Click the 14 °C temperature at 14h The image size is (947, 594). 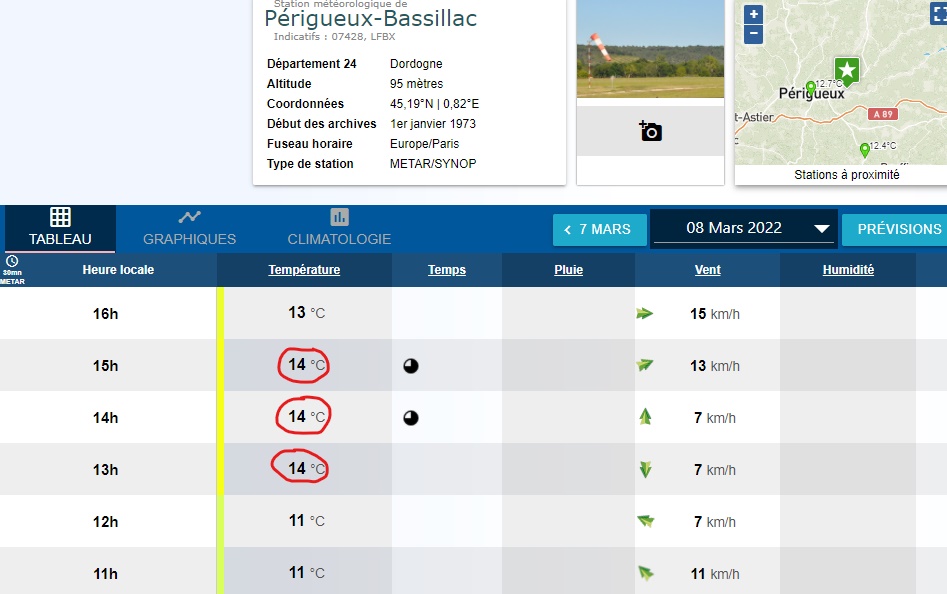tap(306, 417)
